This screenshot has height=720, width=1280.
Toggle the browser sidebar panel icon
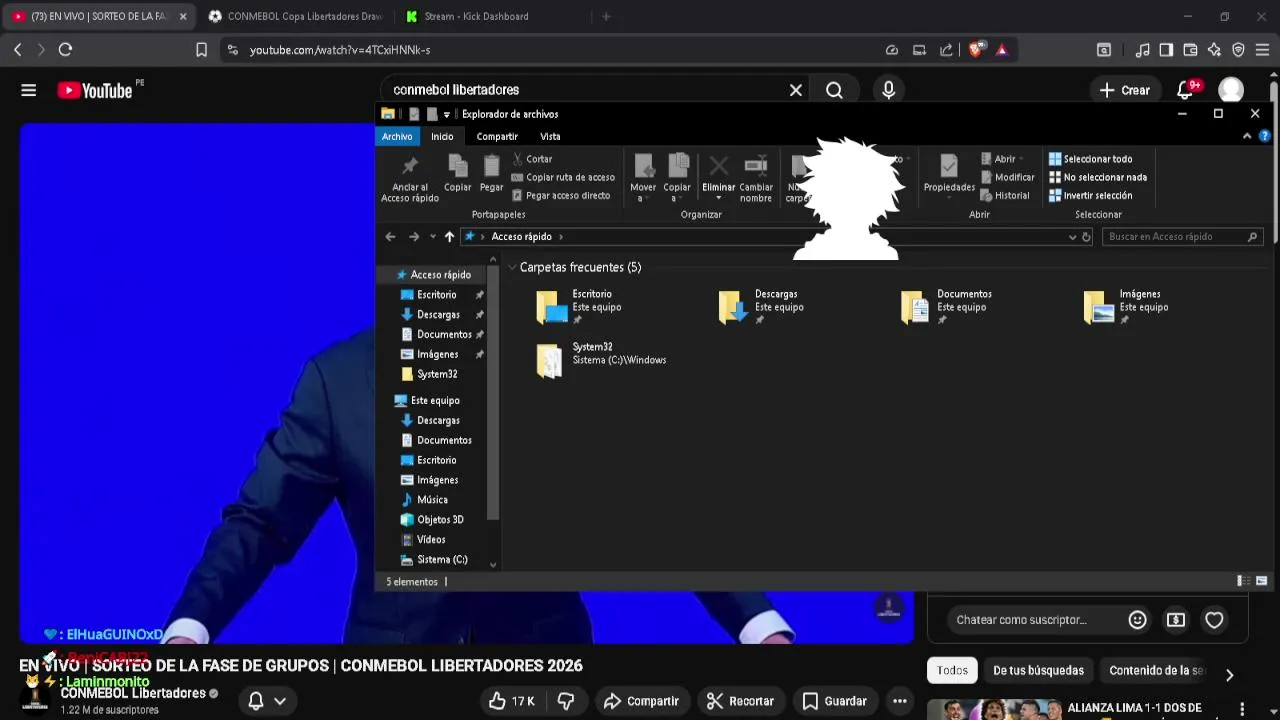tap(1166, 49)
